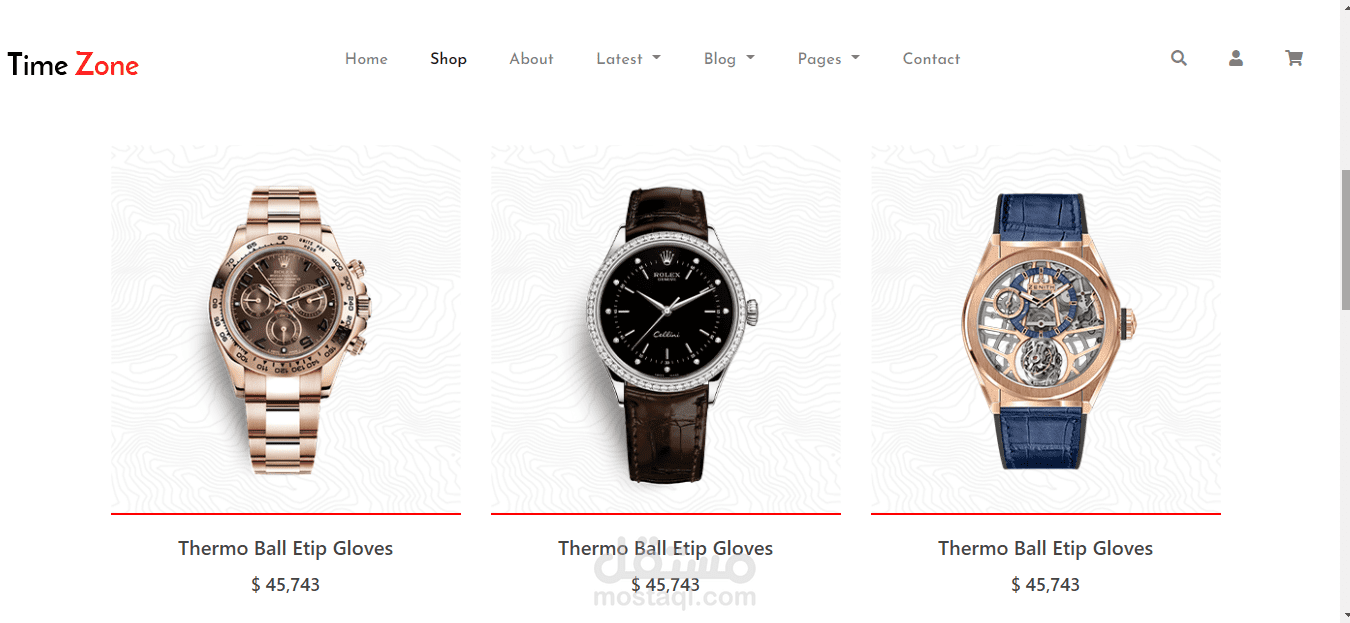
Task: Click the Time Zone logo
Action: (x=73, y=65)
